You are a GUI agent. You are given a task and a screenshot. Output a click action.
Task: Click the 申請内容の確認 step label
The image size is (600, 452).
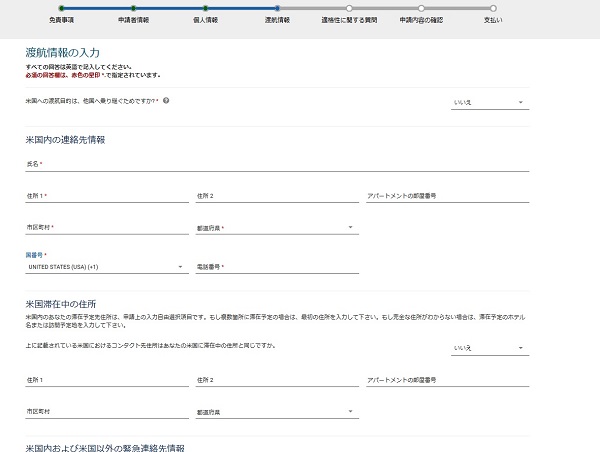421,19
